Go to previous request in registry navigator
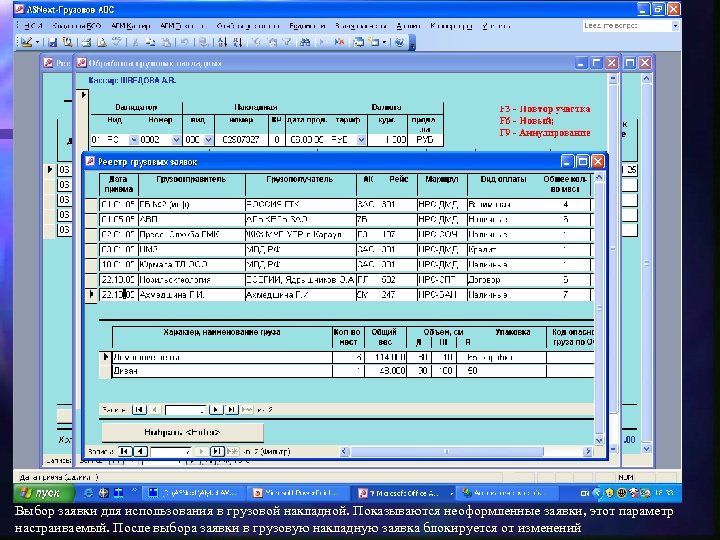This screenshot has width=720, height=540. click(140, 451)
